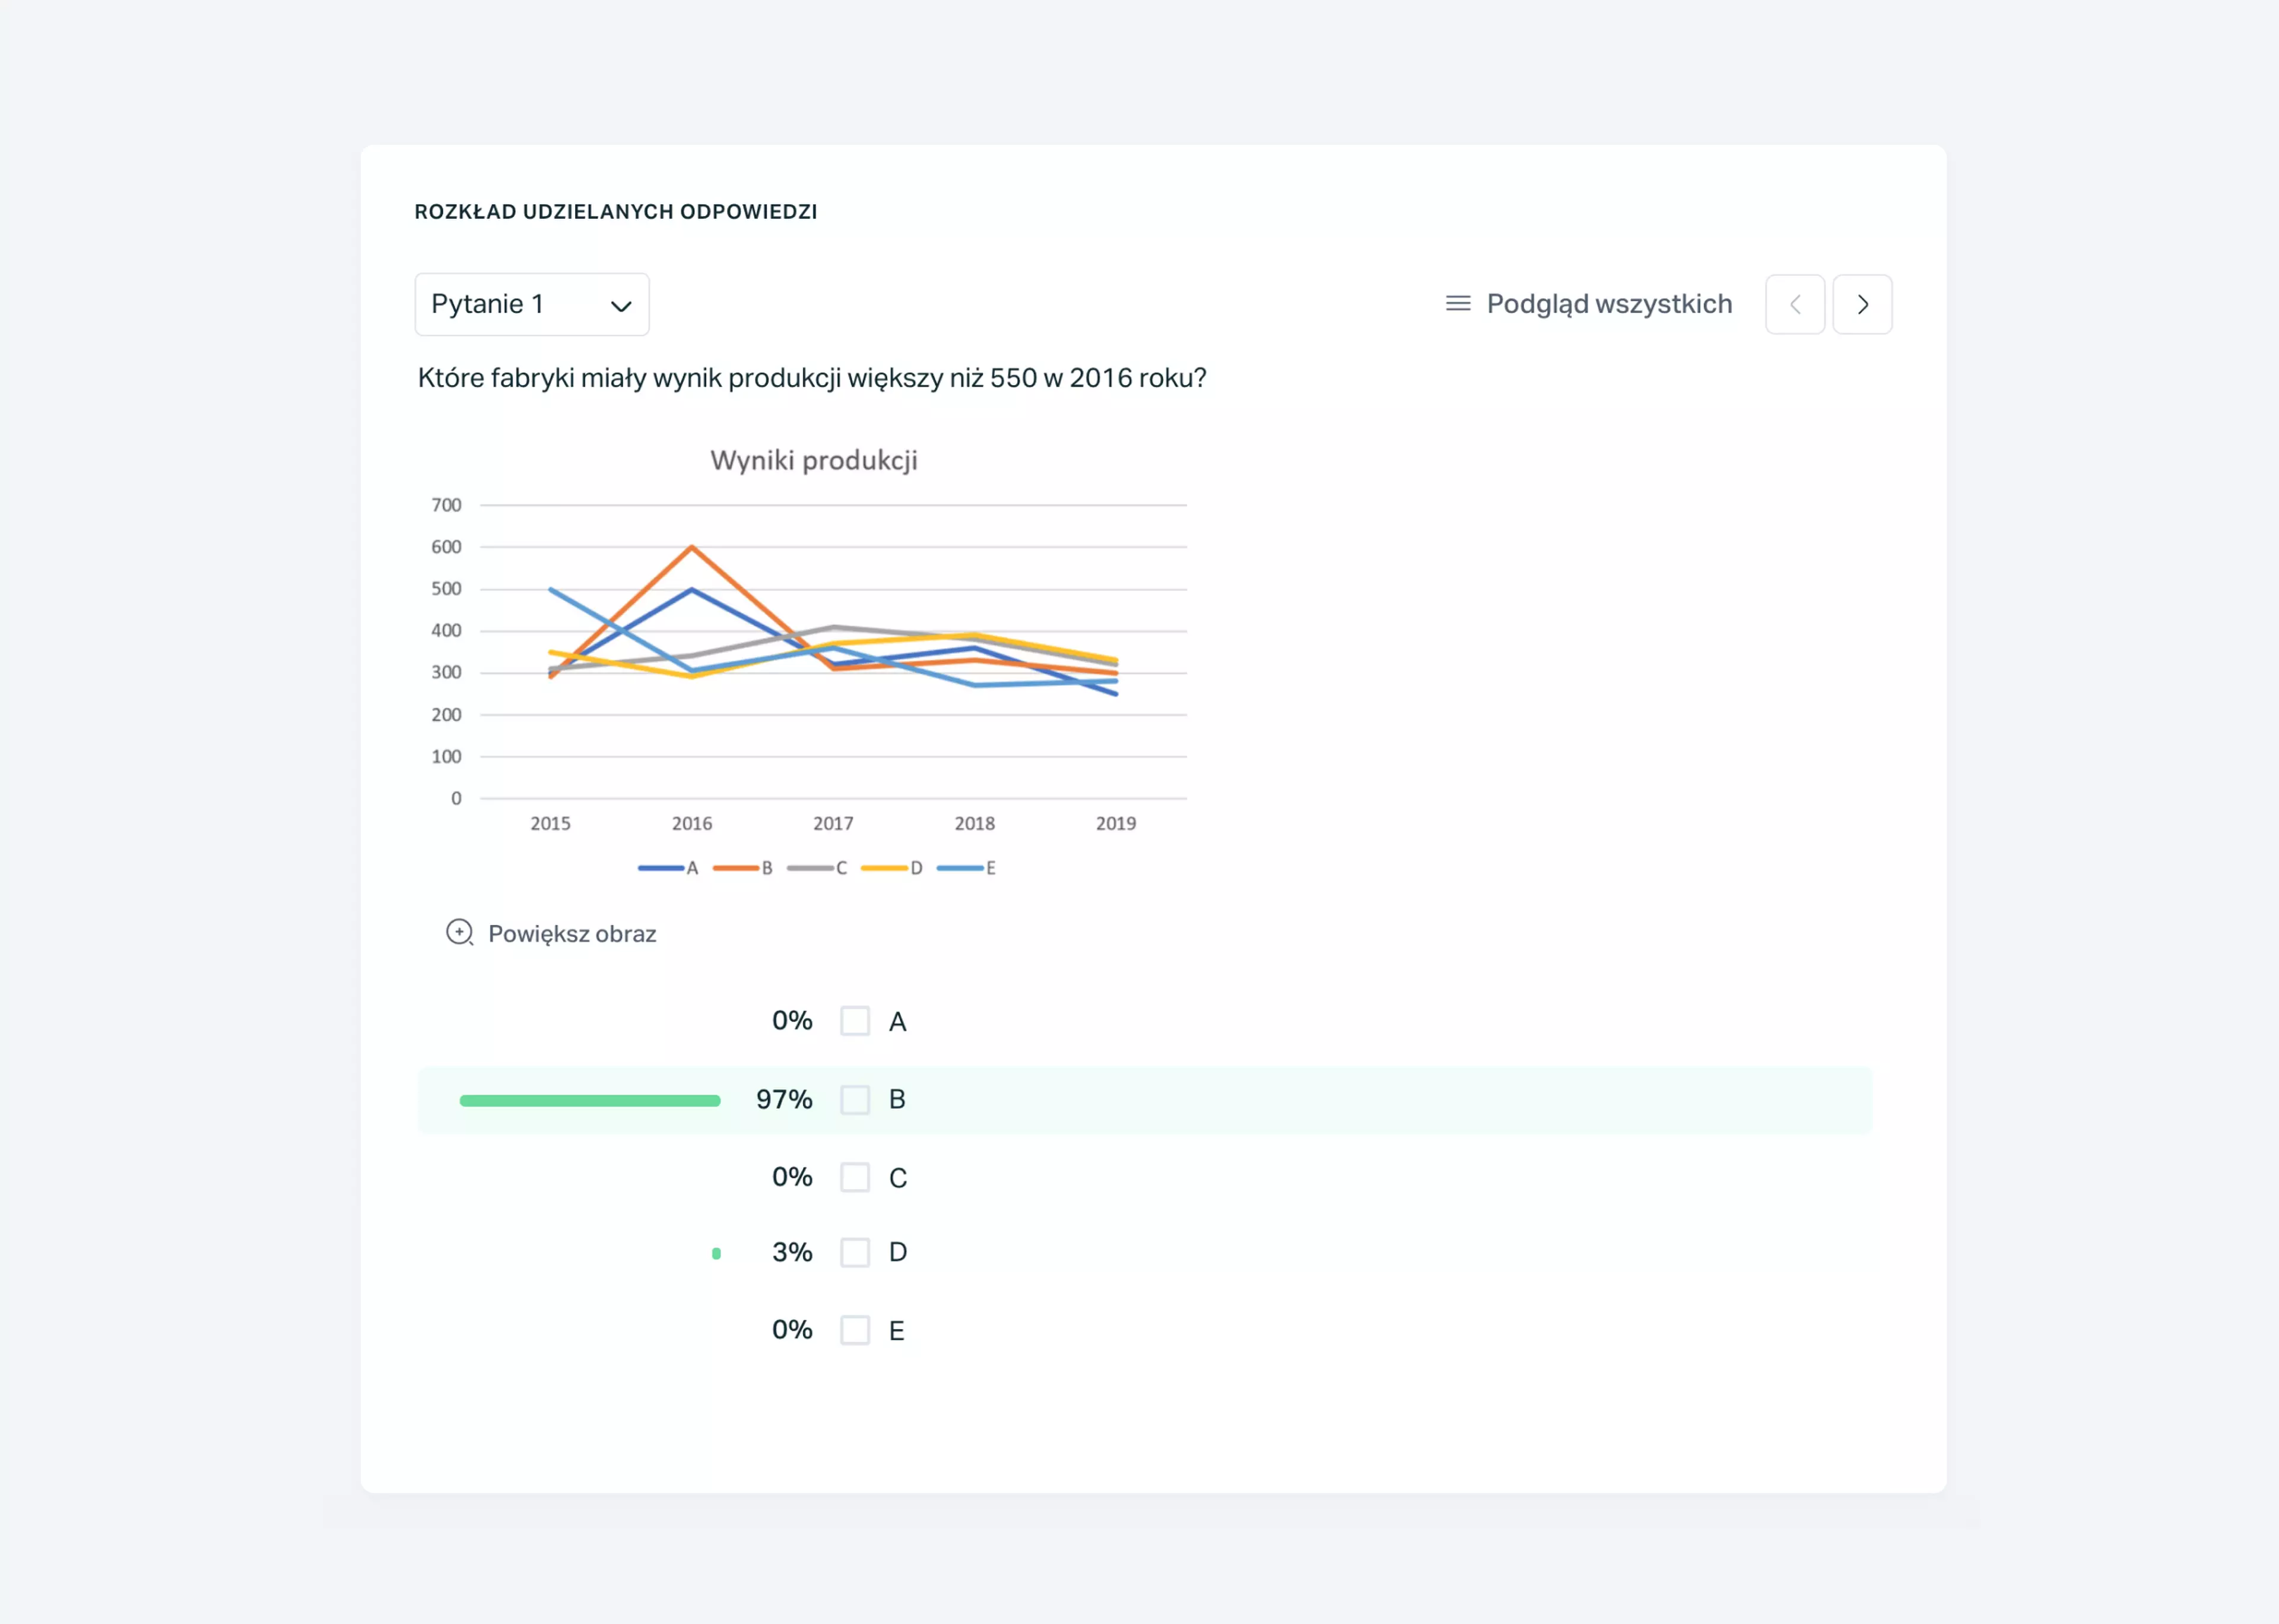
Task: Open the Pytanie 1 question dropdown
Action: [x=531, y=304]
